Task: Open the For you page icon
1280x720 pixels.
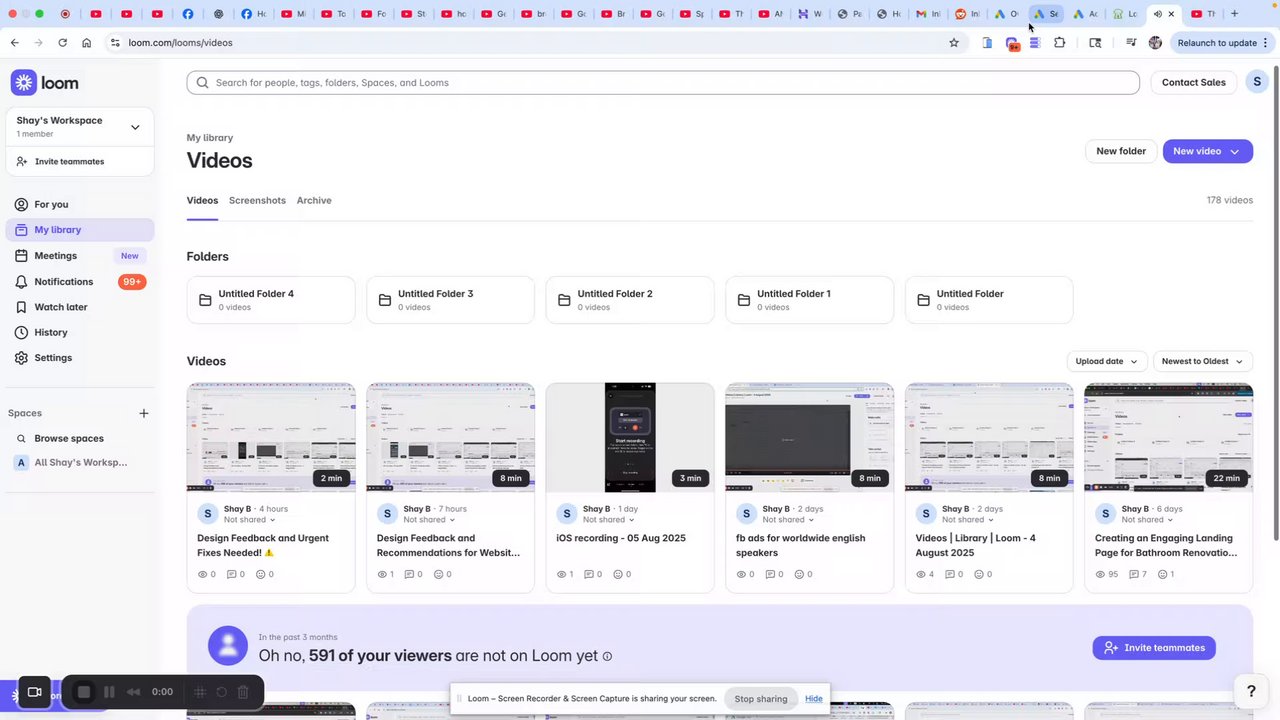Action: (x=21, y=204)
